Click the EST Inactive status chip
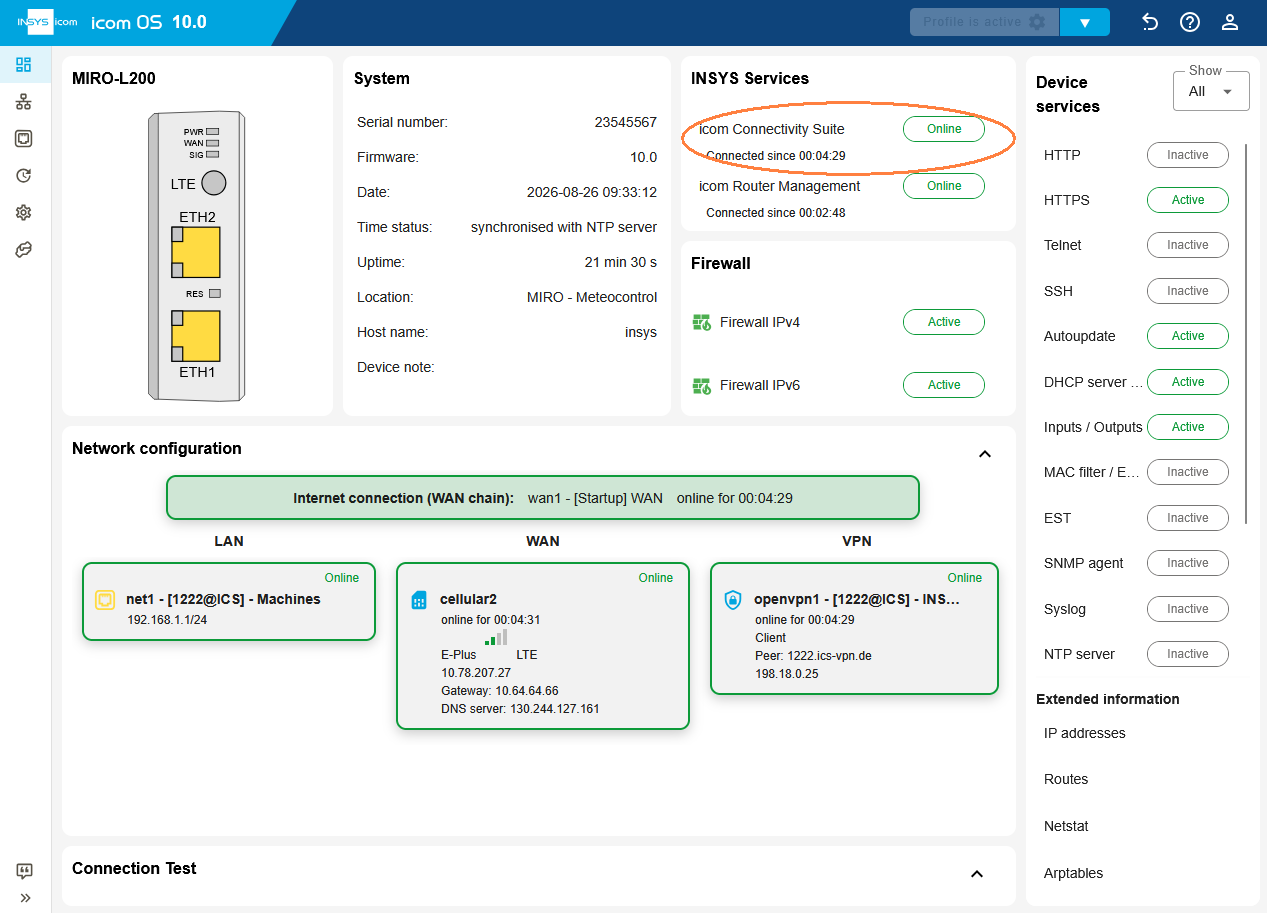The image size is (1267, 913). pos(1187,518)
